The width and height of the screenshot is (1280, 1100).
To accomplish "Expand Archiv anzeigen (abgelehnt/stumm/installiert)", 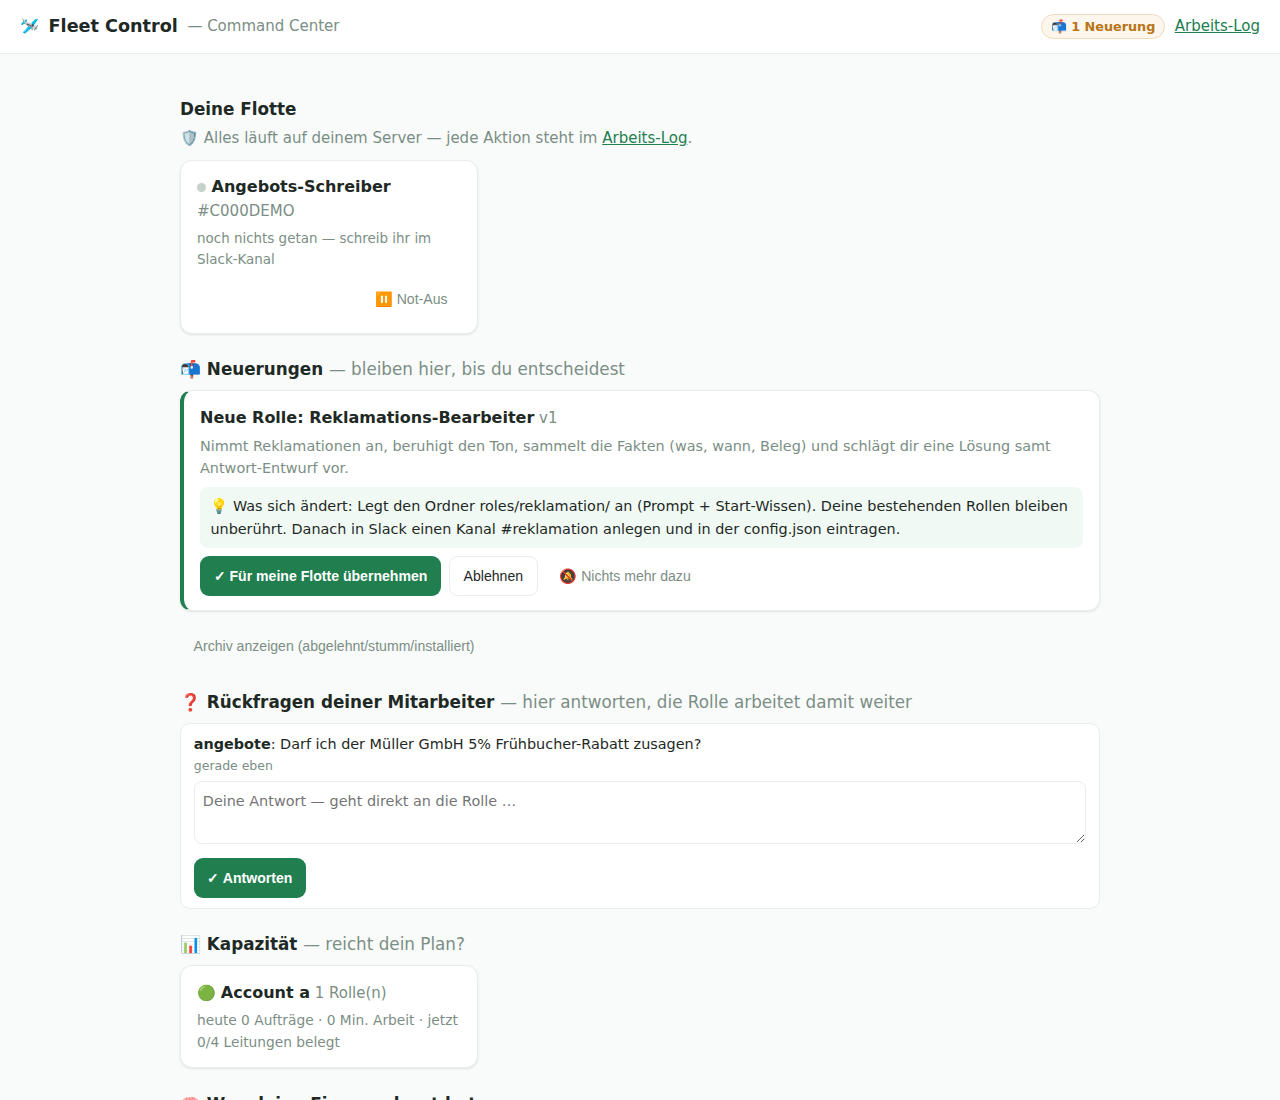I will [x=334, y=646].
